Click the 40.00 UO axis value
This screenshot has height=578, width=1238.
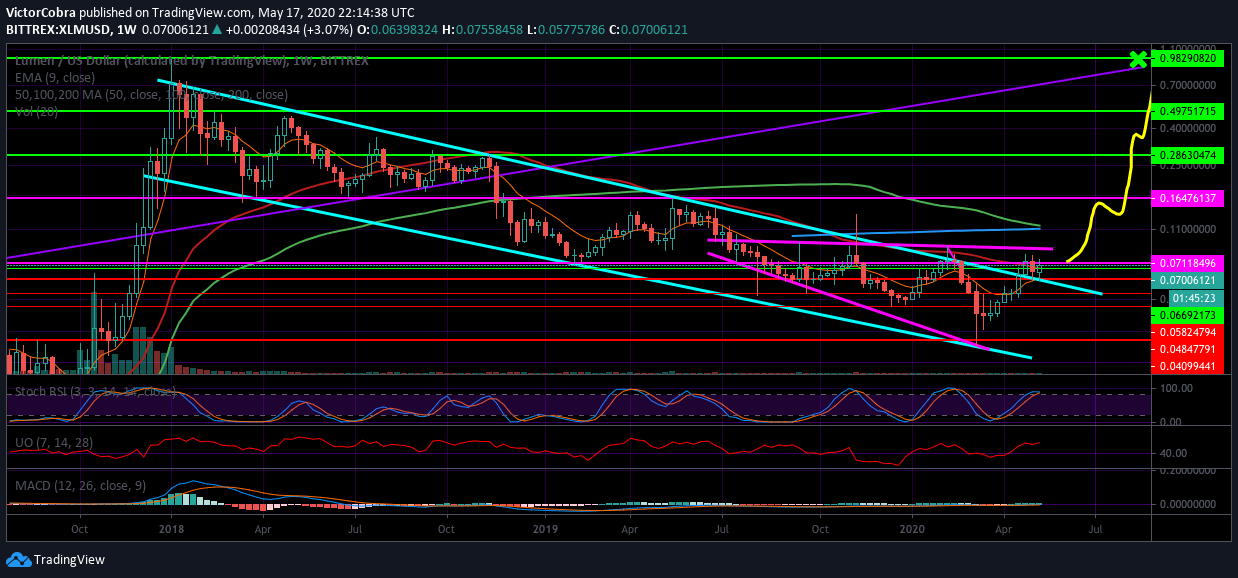[x=1174, y=453]
